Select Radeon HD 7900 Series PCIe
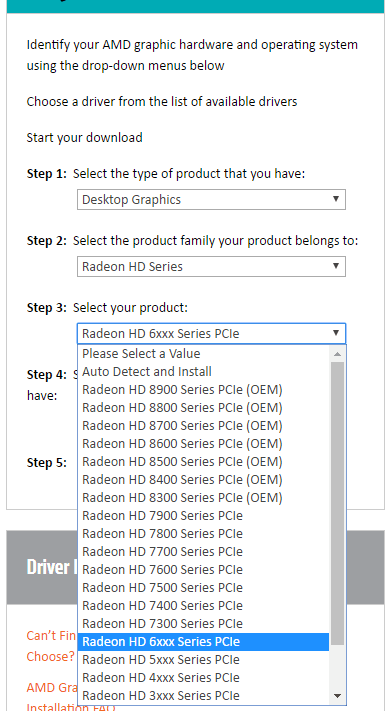 (x=204, y=516)
